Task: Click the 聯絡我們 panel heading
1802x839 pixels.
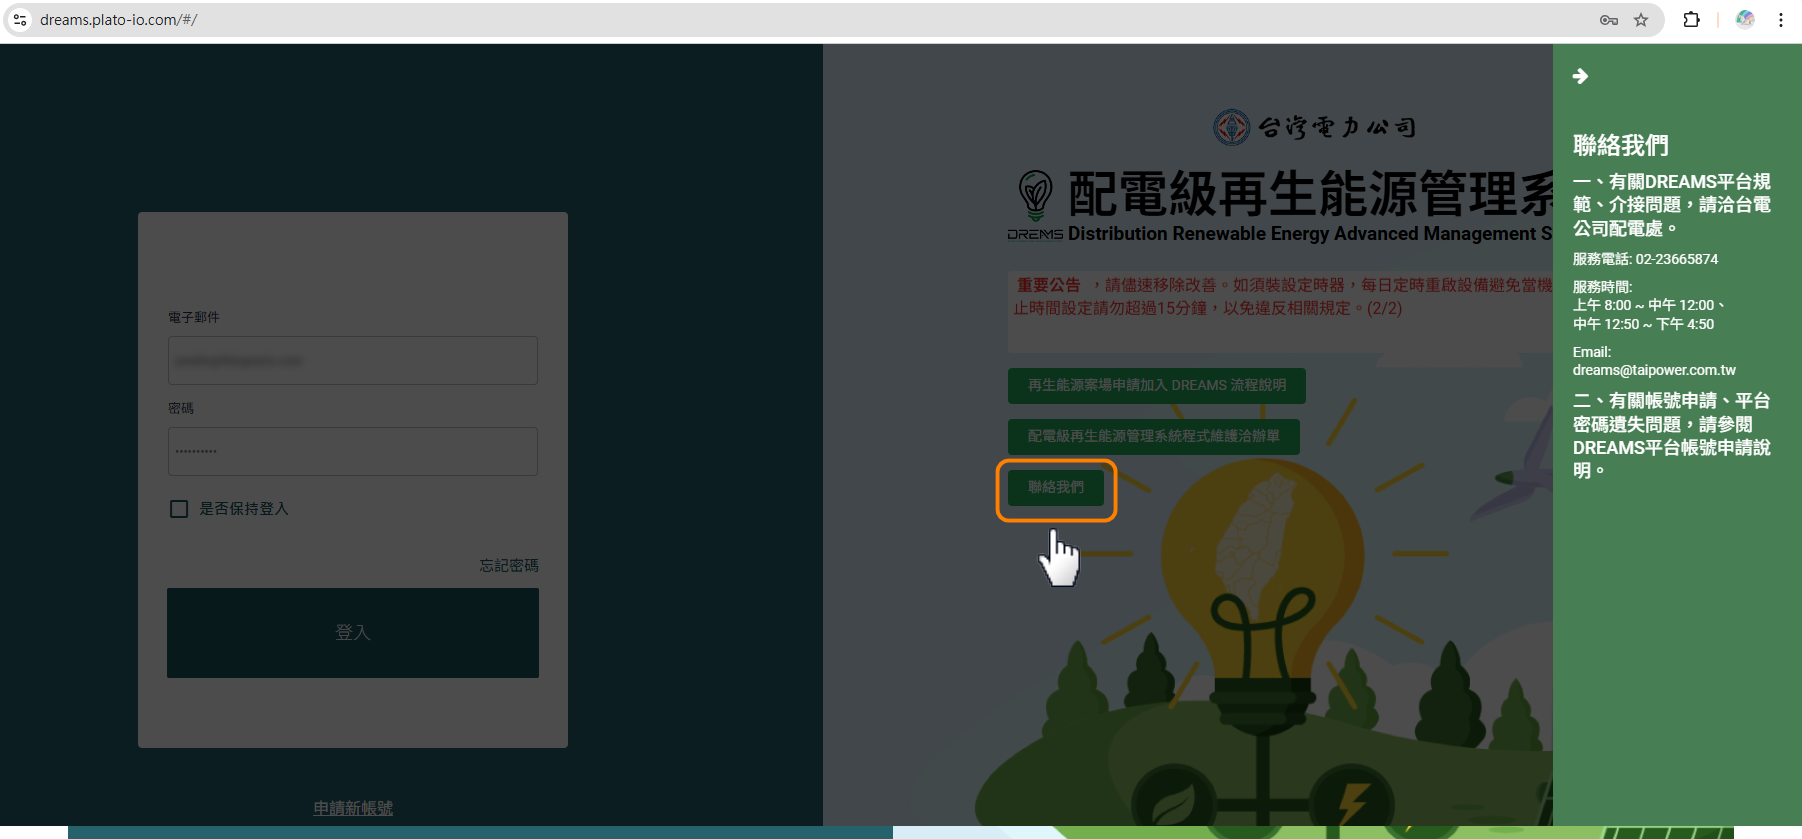Action: pos(1620,145)
